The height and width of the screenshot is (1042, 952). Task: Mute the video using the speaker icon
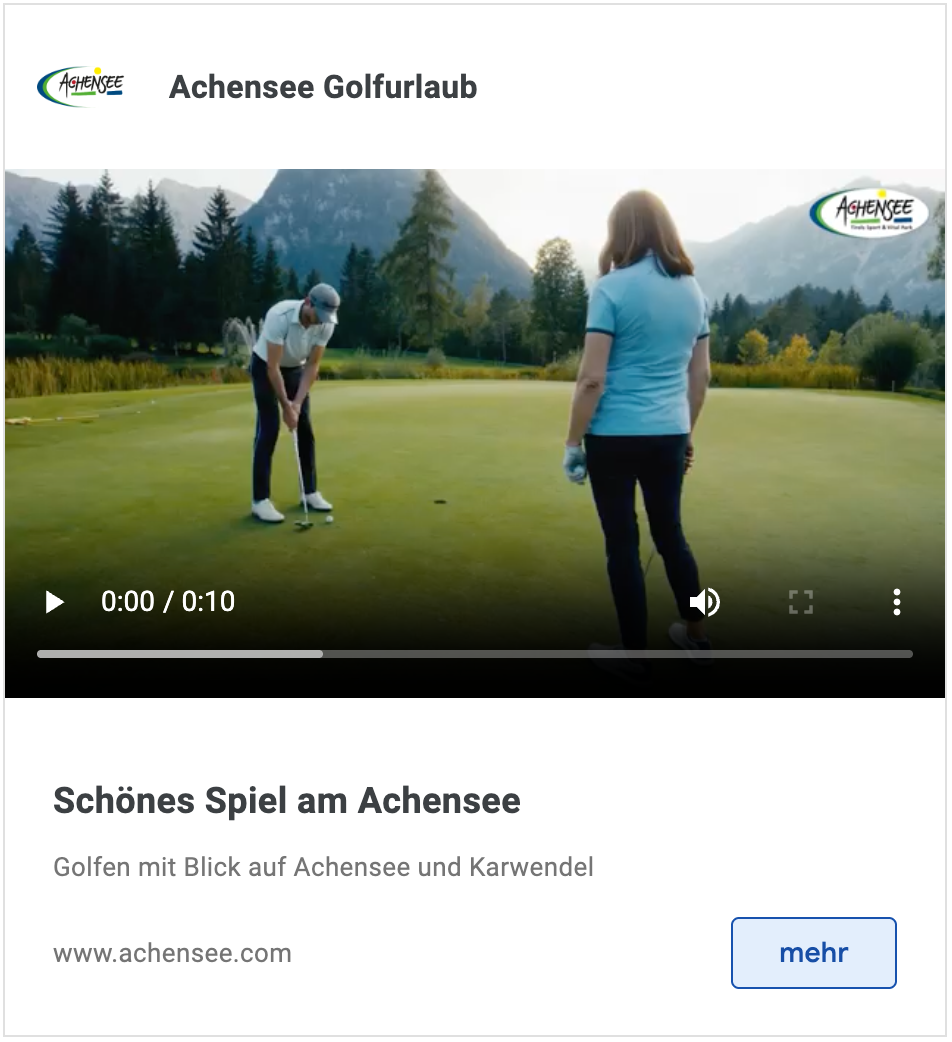tap(705, 602)
